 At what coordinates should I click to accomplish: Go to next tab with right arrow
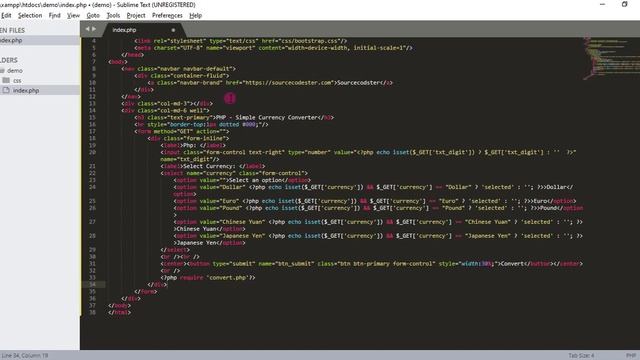pyautogui.click(x=94, y=29)
